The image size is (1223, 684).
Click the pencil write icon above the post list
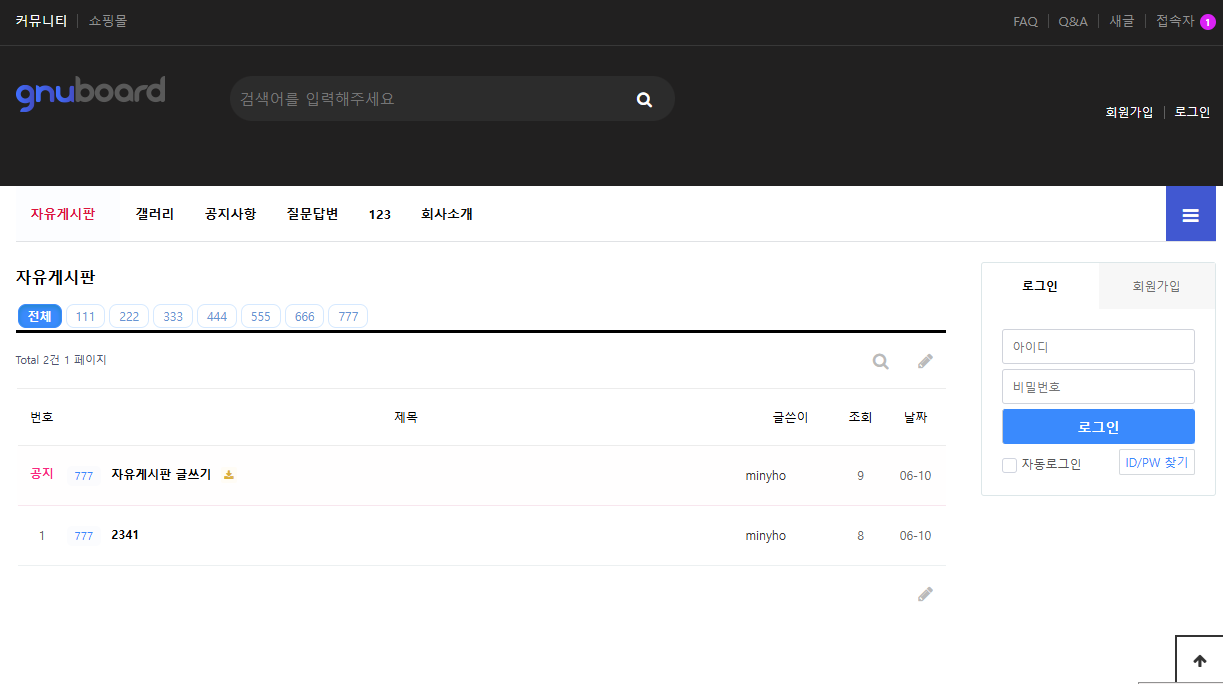point(925,361)
